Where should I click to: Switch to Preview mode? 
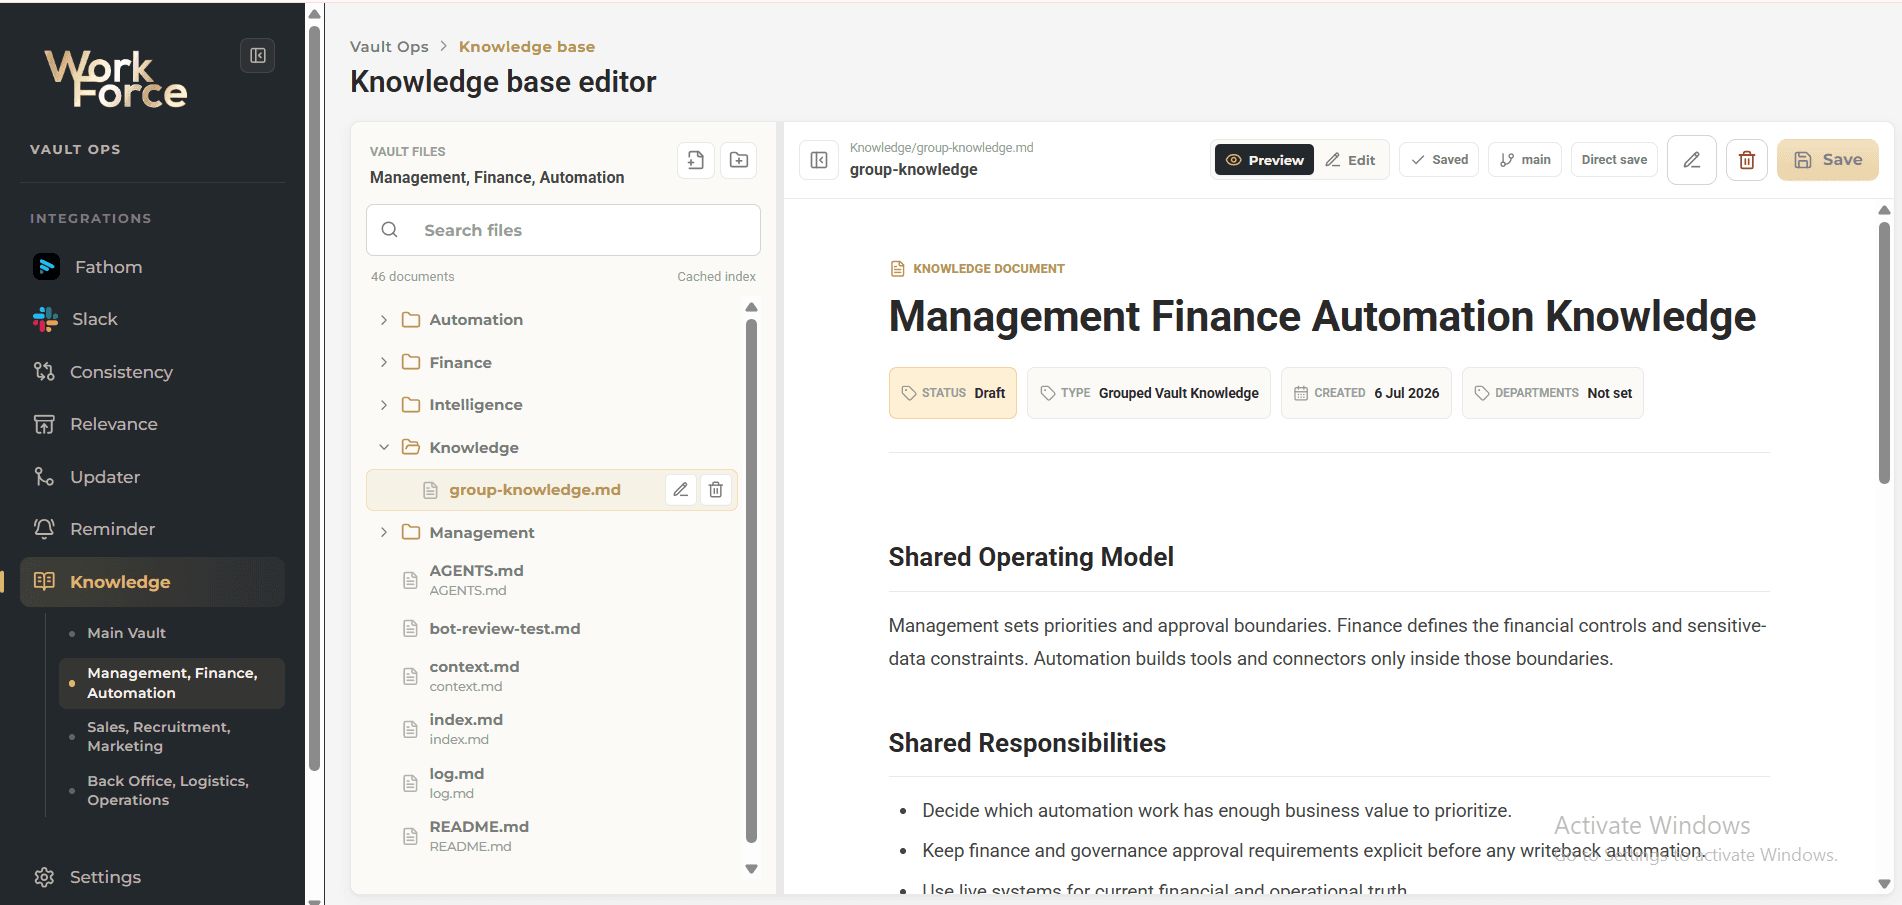point(1265,160)
